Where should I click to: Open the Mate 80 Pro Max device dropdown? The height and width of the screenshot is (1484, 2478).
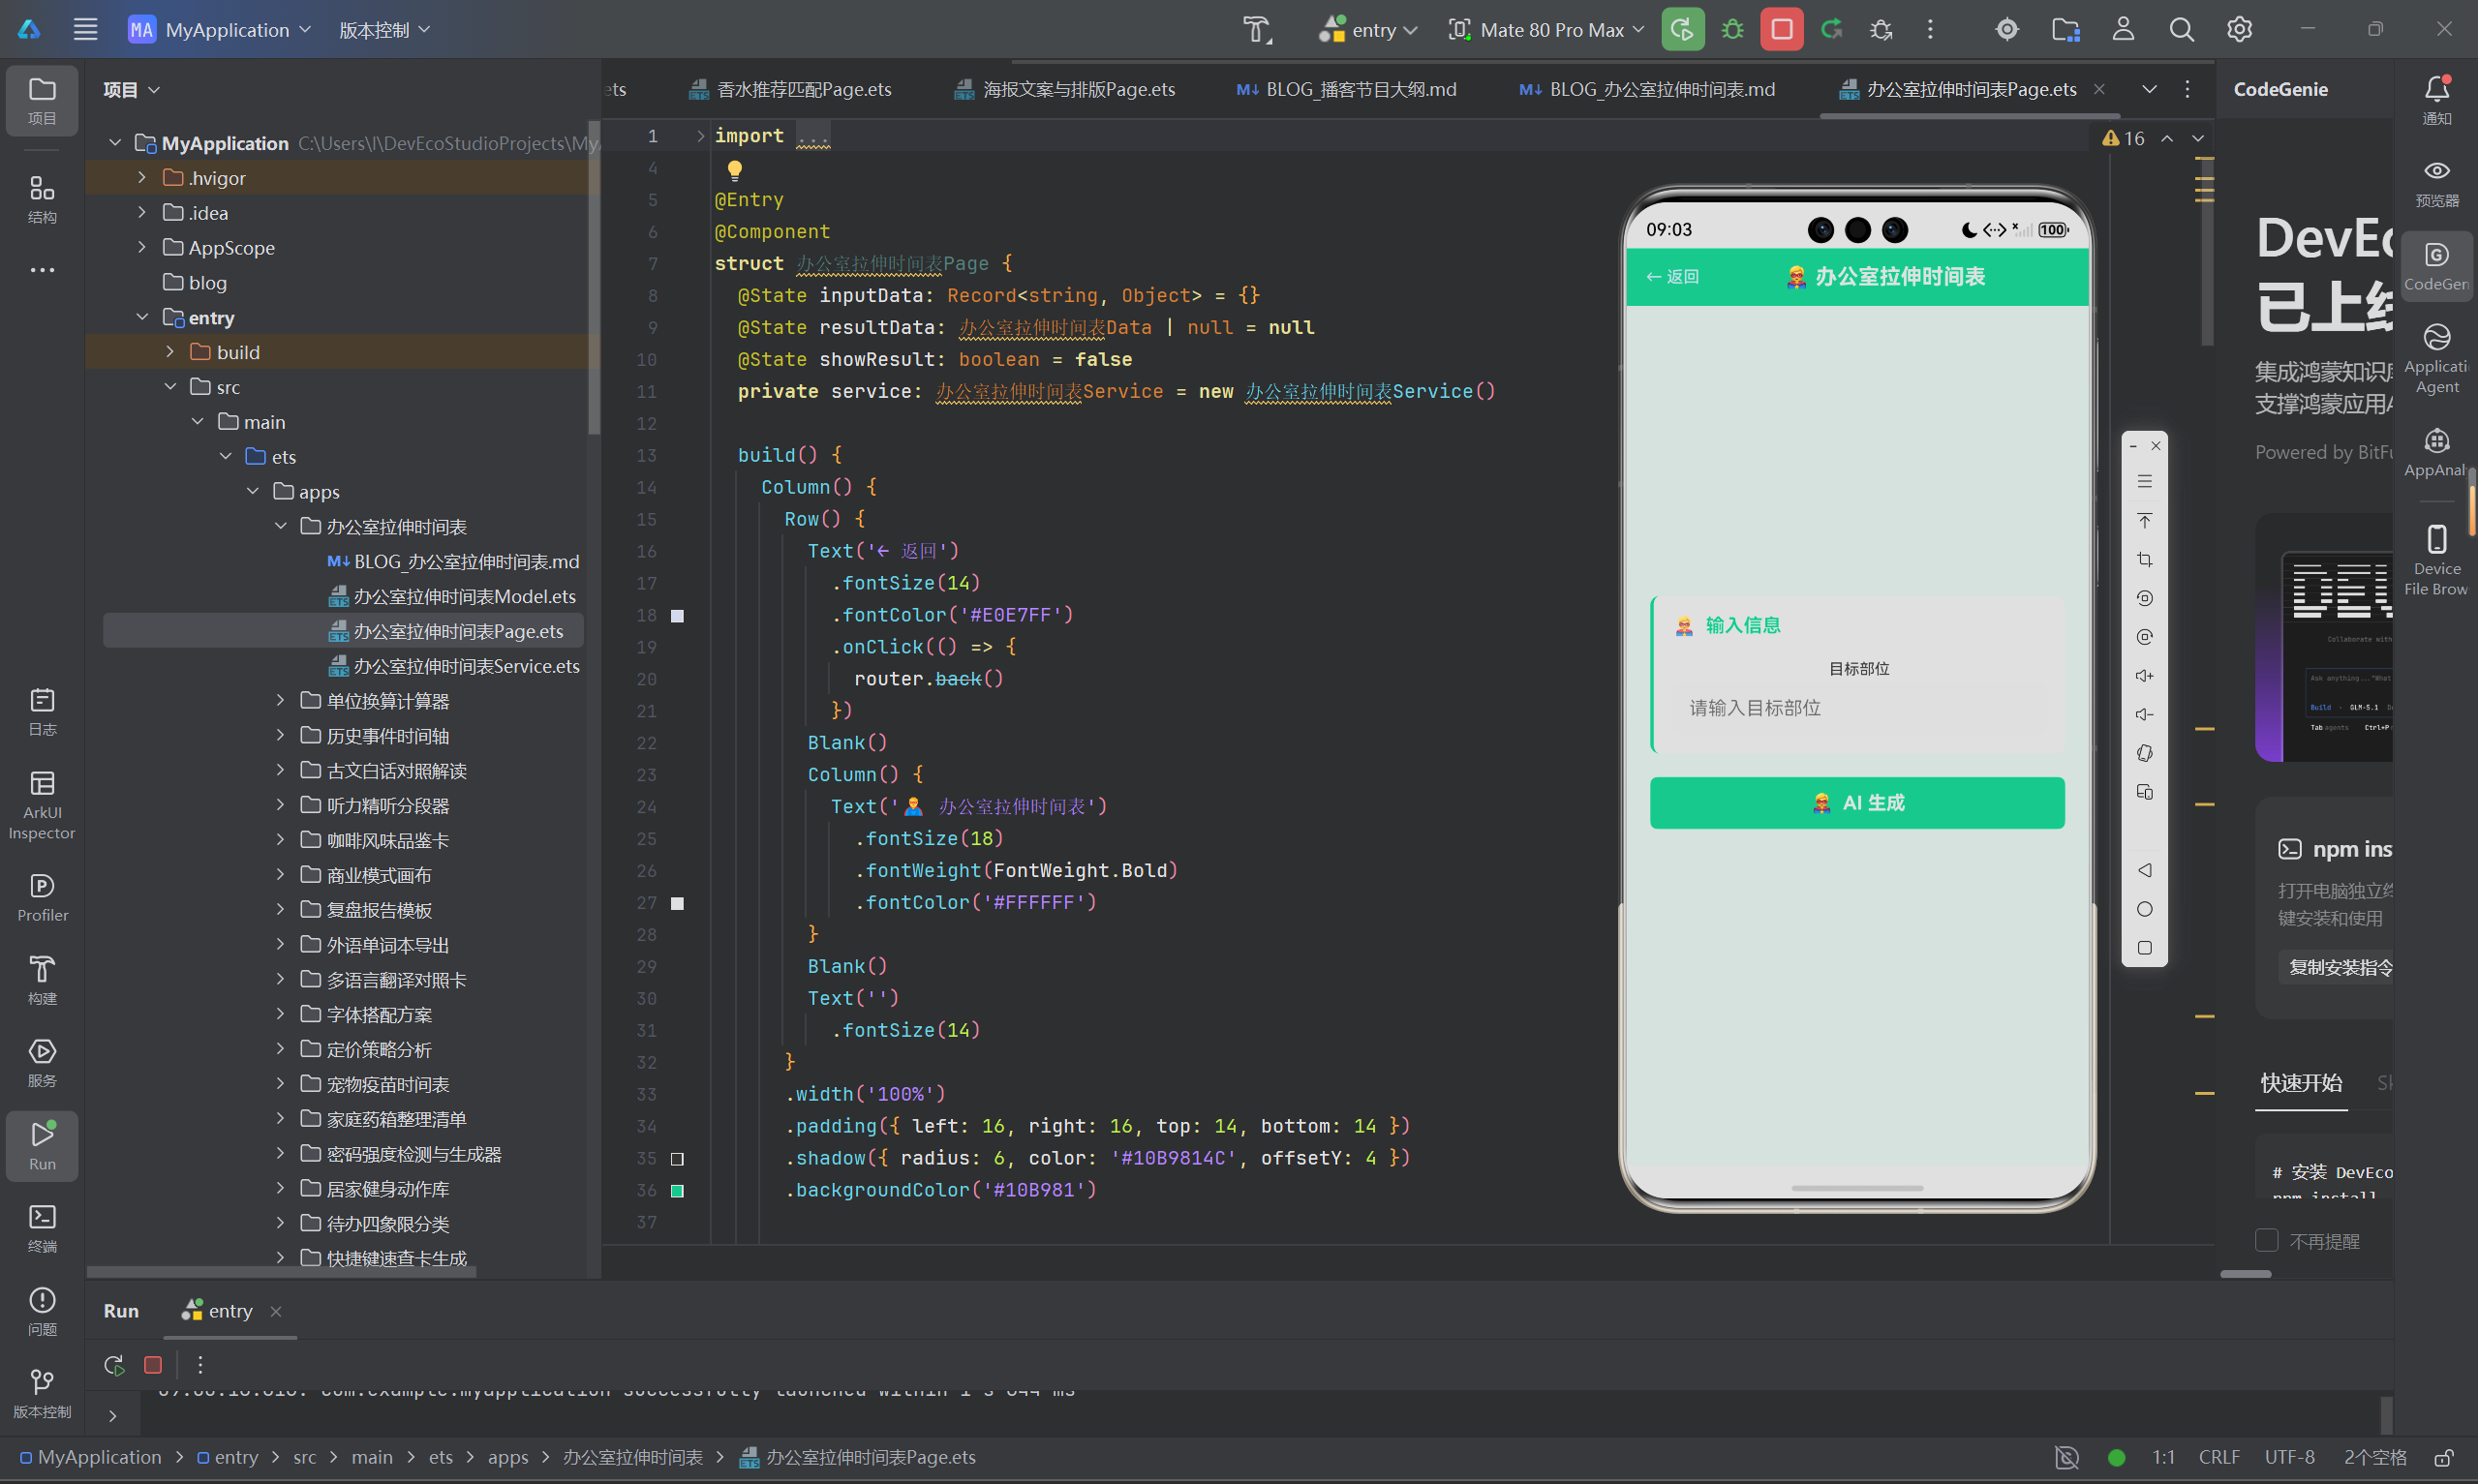click(x=1545, y=30)
